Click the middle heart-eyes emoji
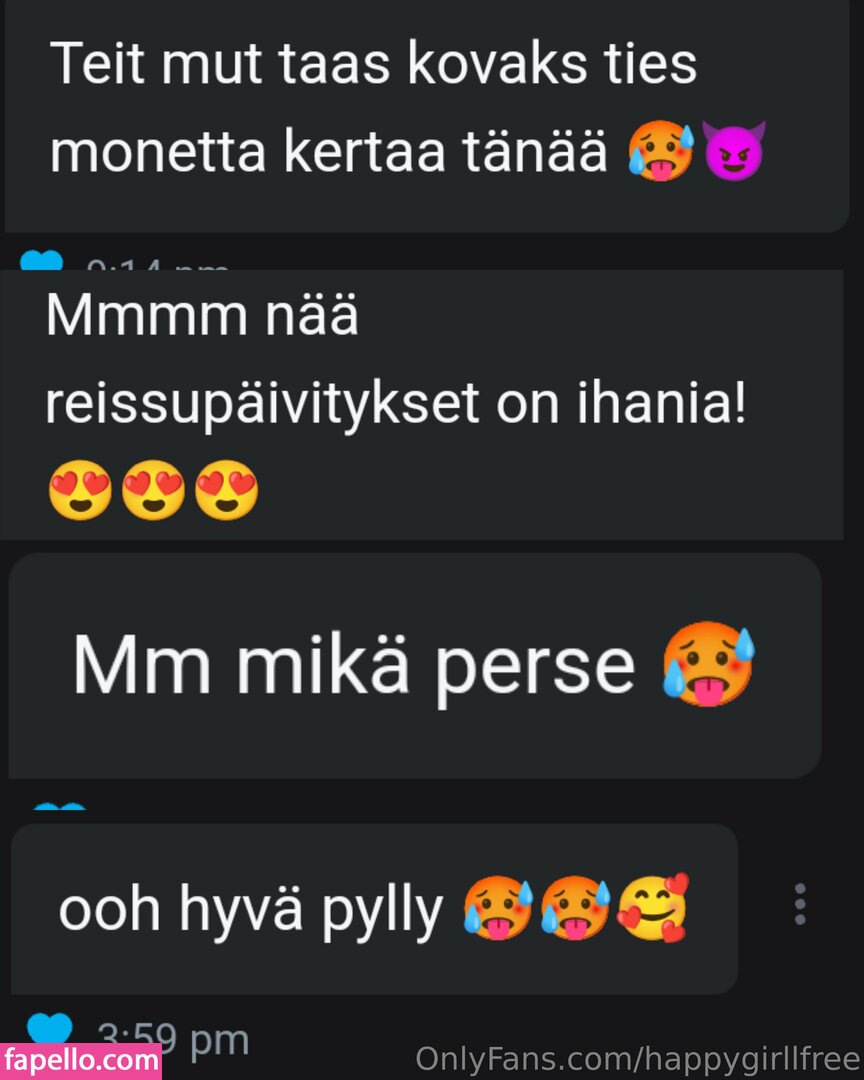The height and width of the screenshot is (1080, 864). (x=153, y=490)
